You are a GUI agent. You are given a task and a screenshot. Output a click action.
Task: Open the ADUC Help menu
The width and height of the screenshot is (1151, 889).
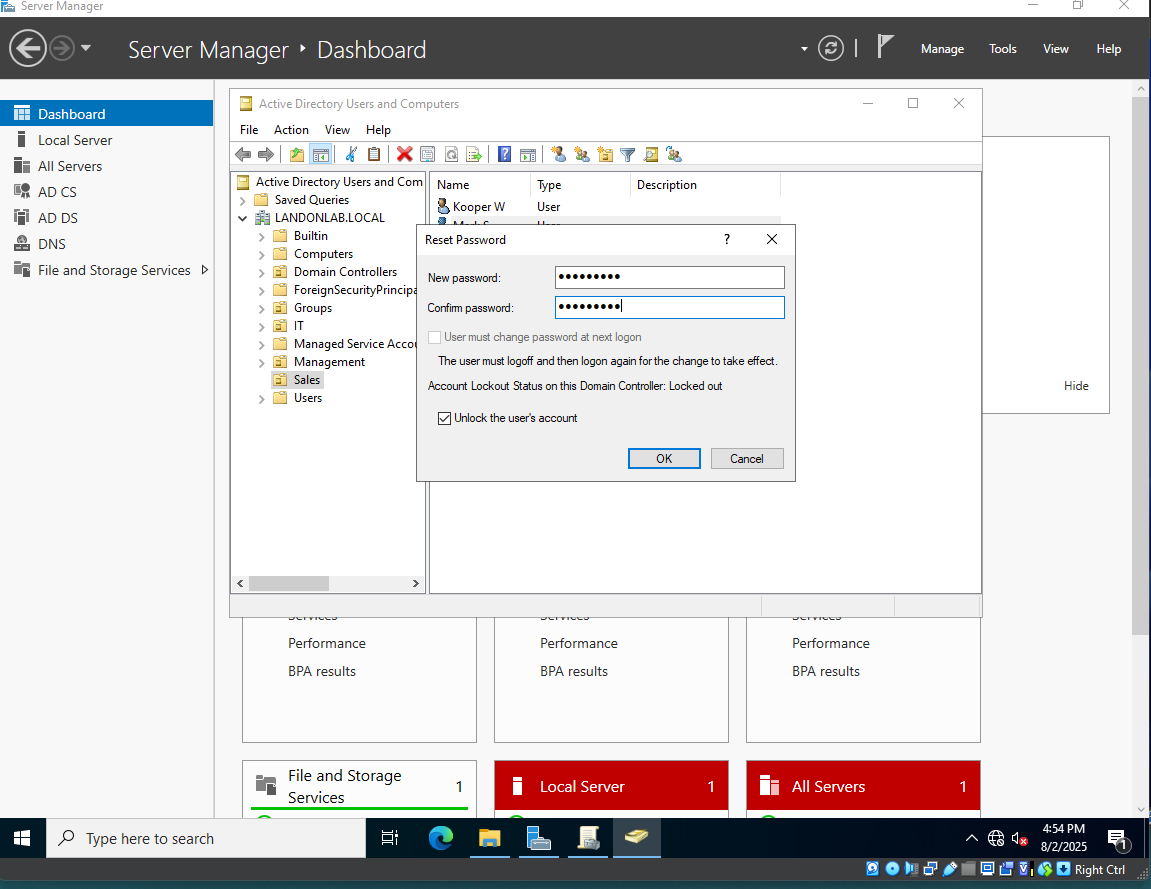pyautogui.click(x=378, y=129)
